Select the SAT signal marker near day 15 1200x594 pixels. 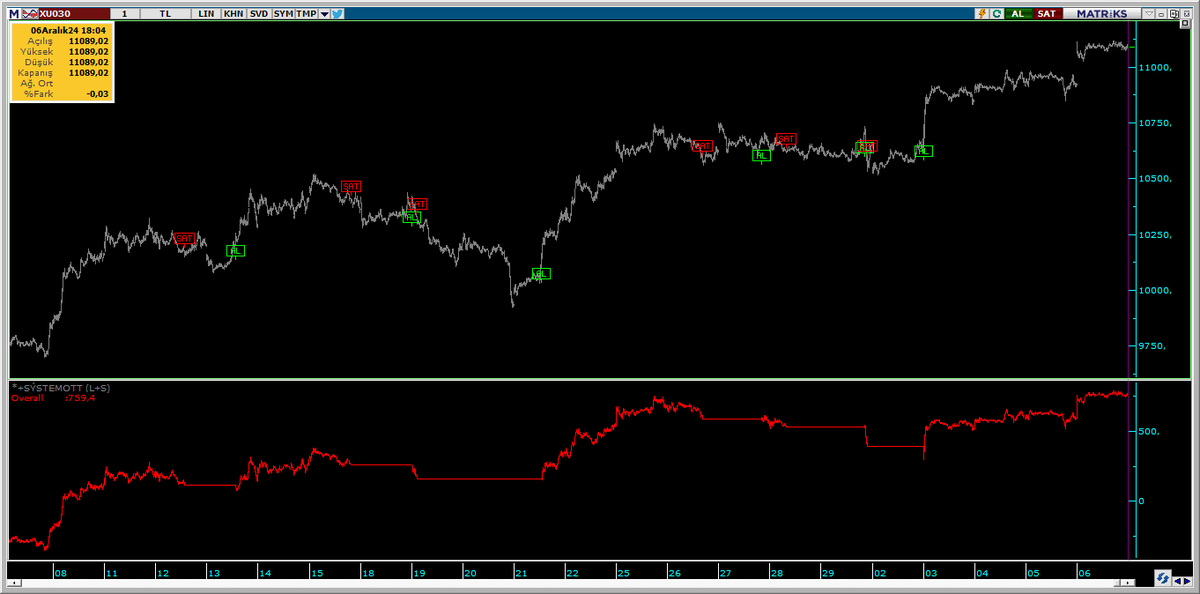pos(351,186)
